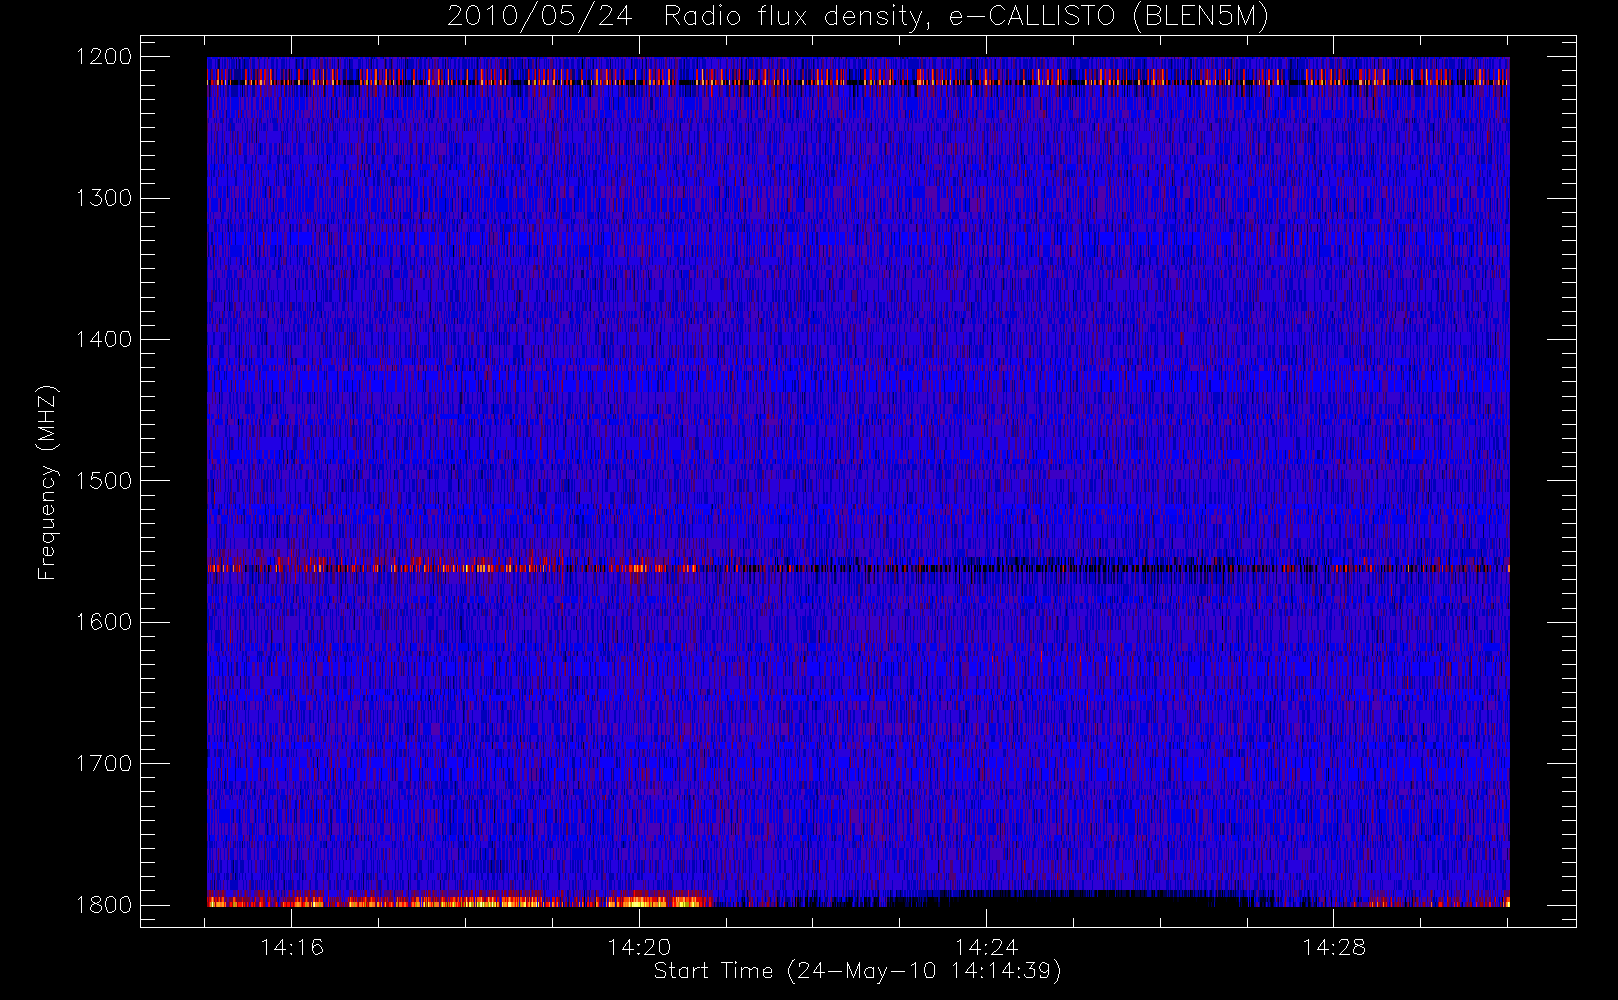Click the '14:24' time axis label
The image size is (1618, 1000).
tap(986, 947)
